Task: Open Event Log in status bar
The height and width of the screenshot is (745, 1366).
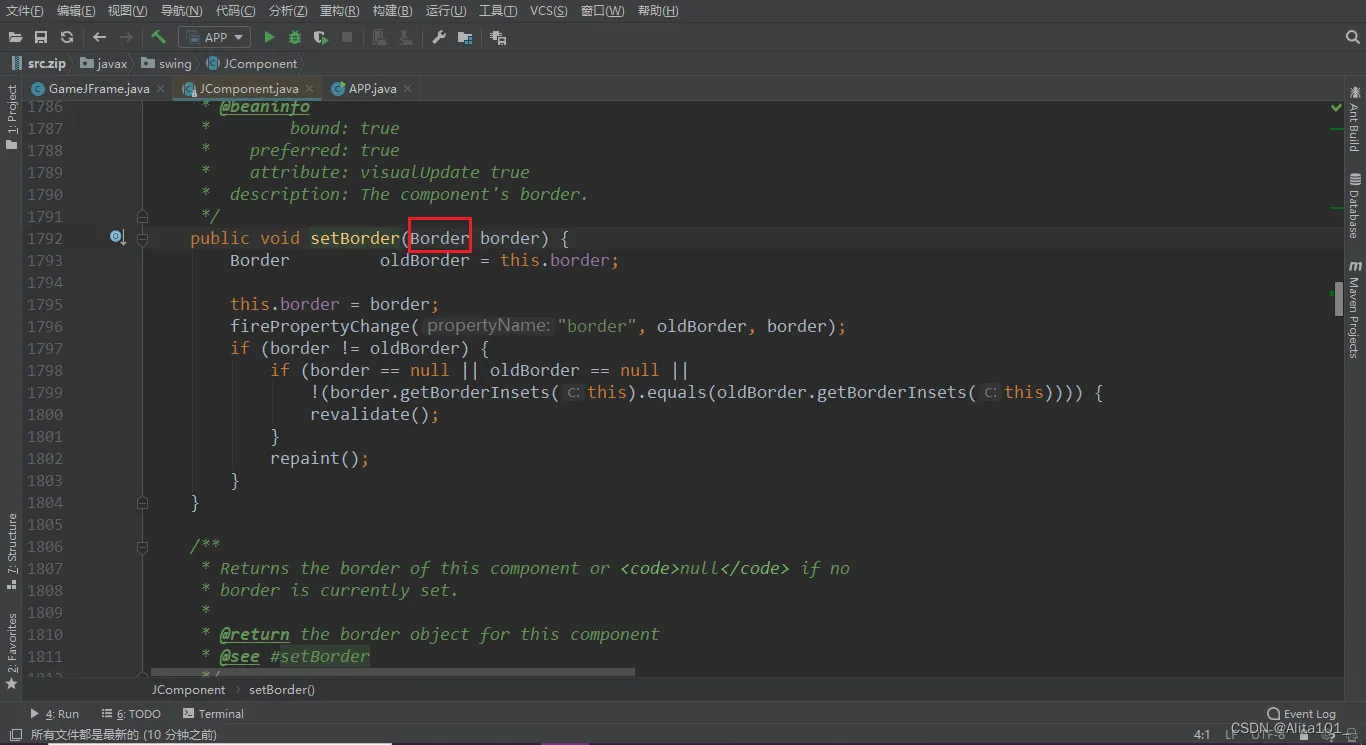Action: coord(1302,714)
